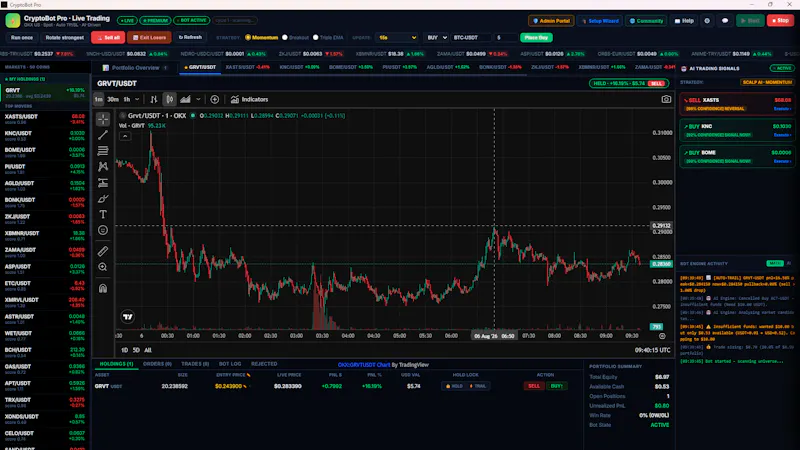
Task: Toggle the green badge in Bot Engine Activity
Action: (774, 263)
